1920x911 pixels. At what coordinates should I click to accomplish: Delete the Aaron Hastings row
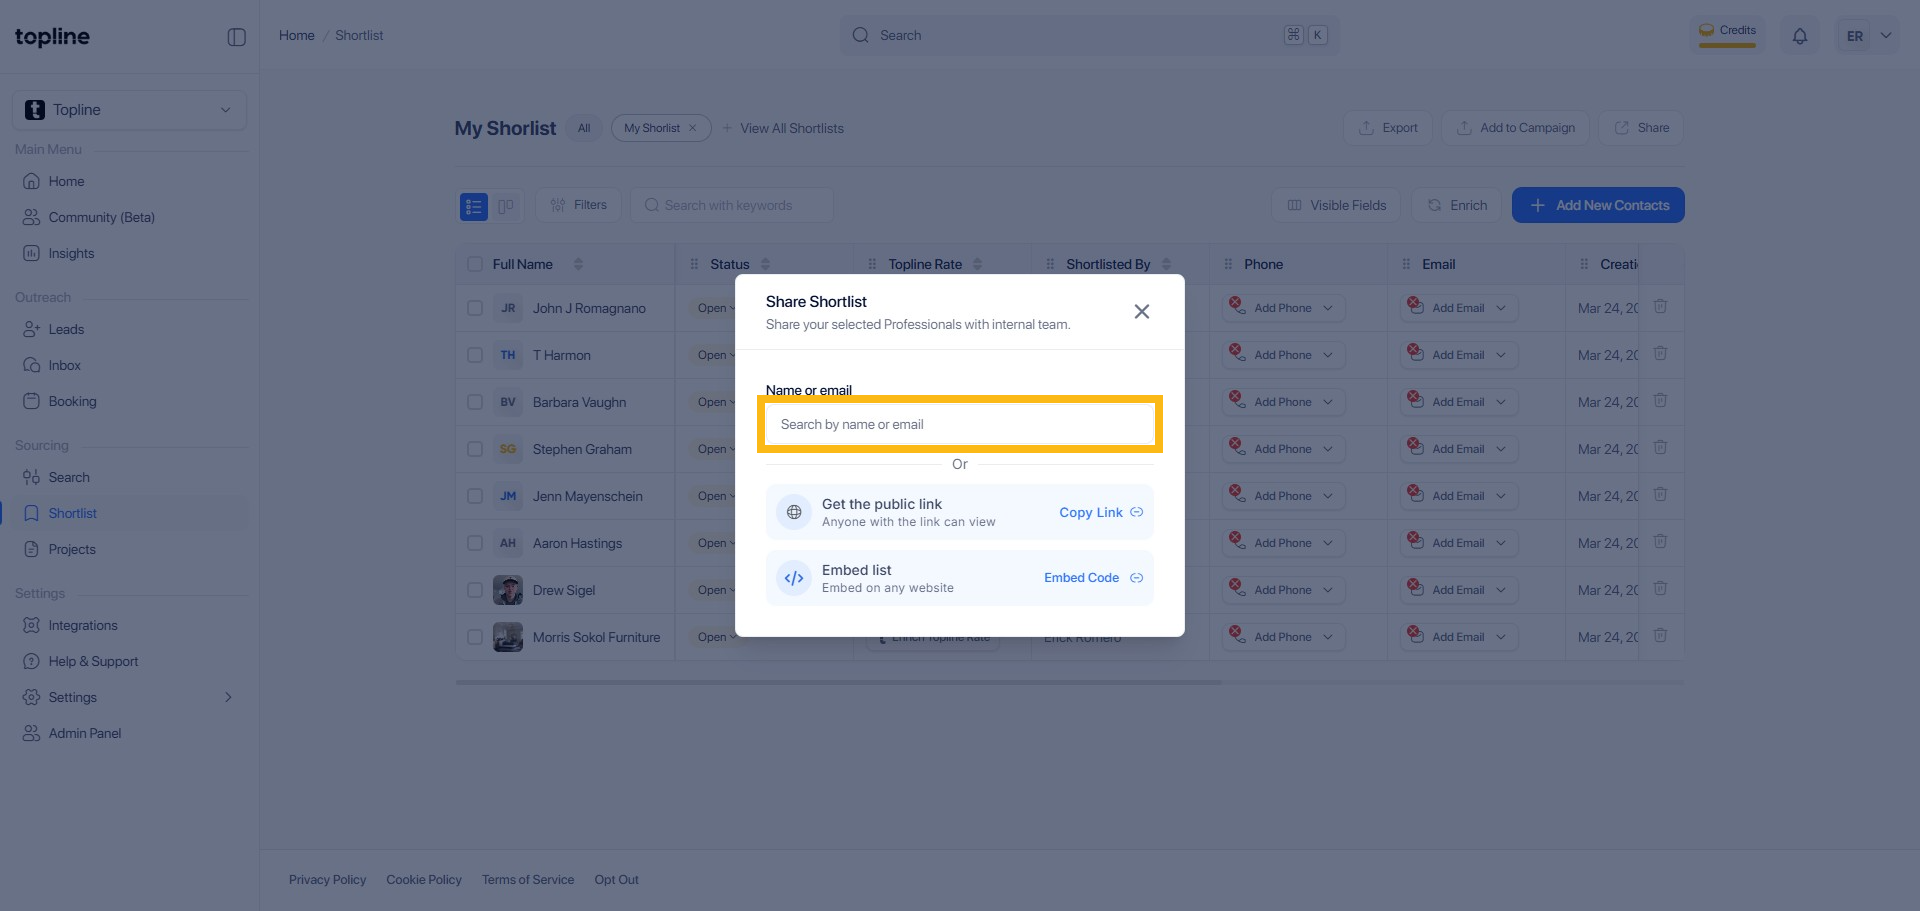coord(1660,542)
